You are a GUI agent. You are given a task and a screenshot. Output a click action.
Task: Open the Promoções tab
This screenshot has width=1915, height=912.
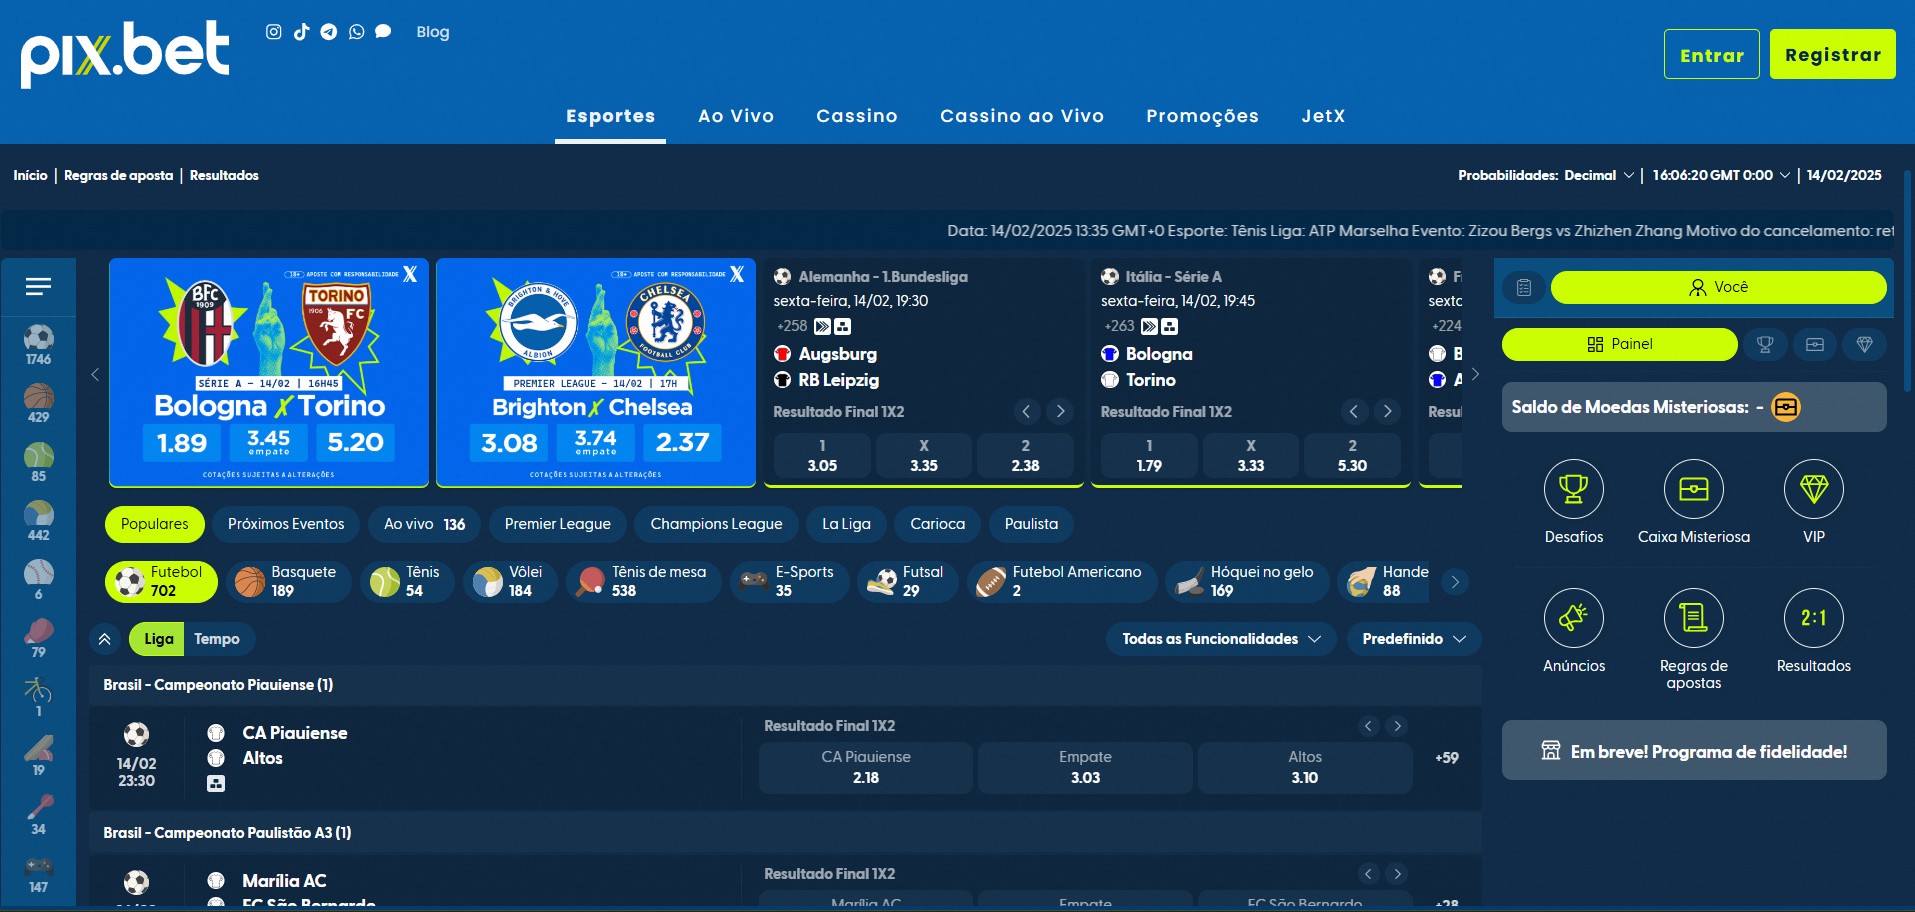click(1202, 116)
